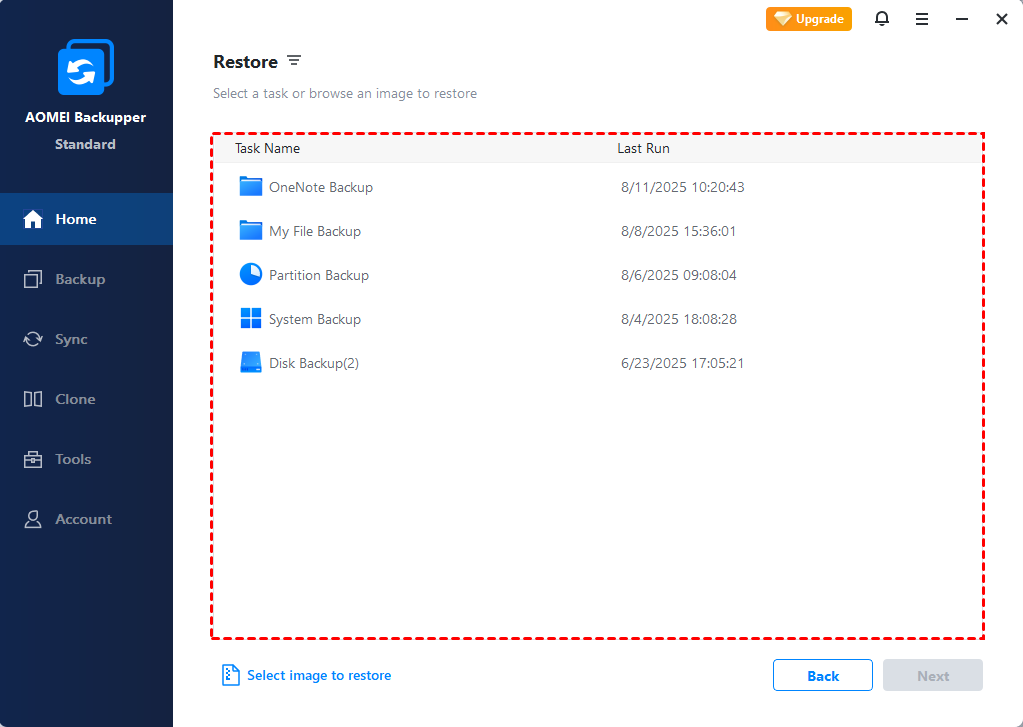Click the orange Upgrade button label
Screen dimensions: 1023x727
pos(819,19)
